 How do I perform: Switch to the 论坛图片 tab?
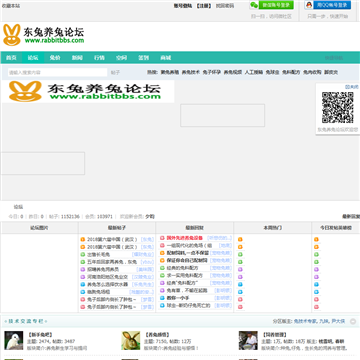click(x=39, y=228)
